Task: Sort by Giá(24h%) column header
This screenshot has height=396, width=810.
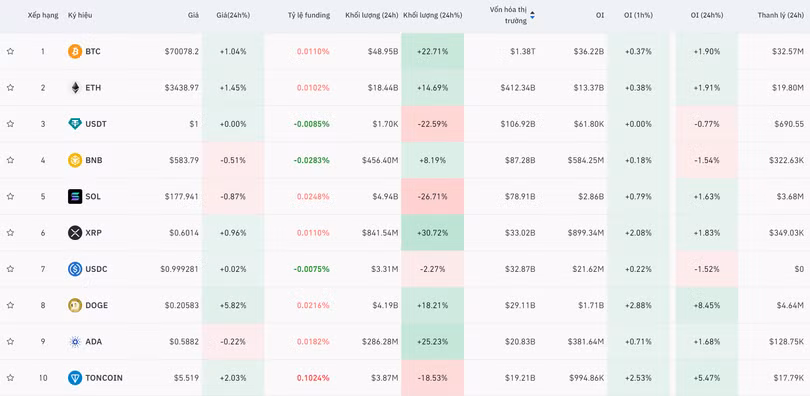Action: (233, 15)
